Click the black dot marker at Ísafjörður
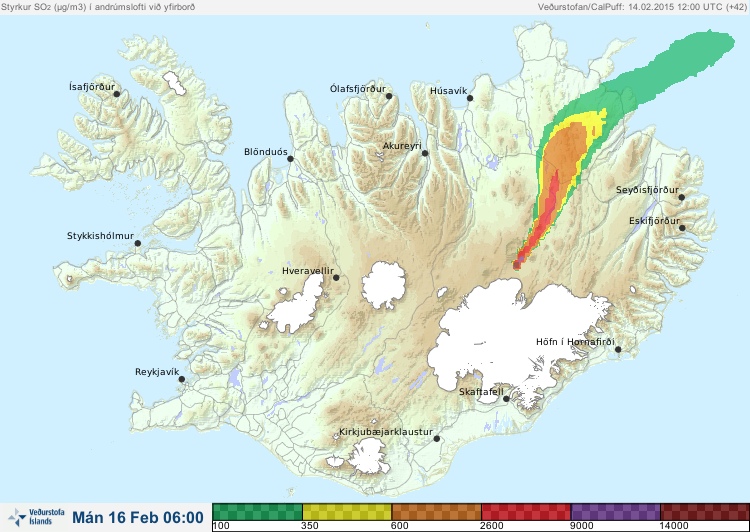Image resolution: width=750 pixels, height=532 pixels. pos(116,94)
